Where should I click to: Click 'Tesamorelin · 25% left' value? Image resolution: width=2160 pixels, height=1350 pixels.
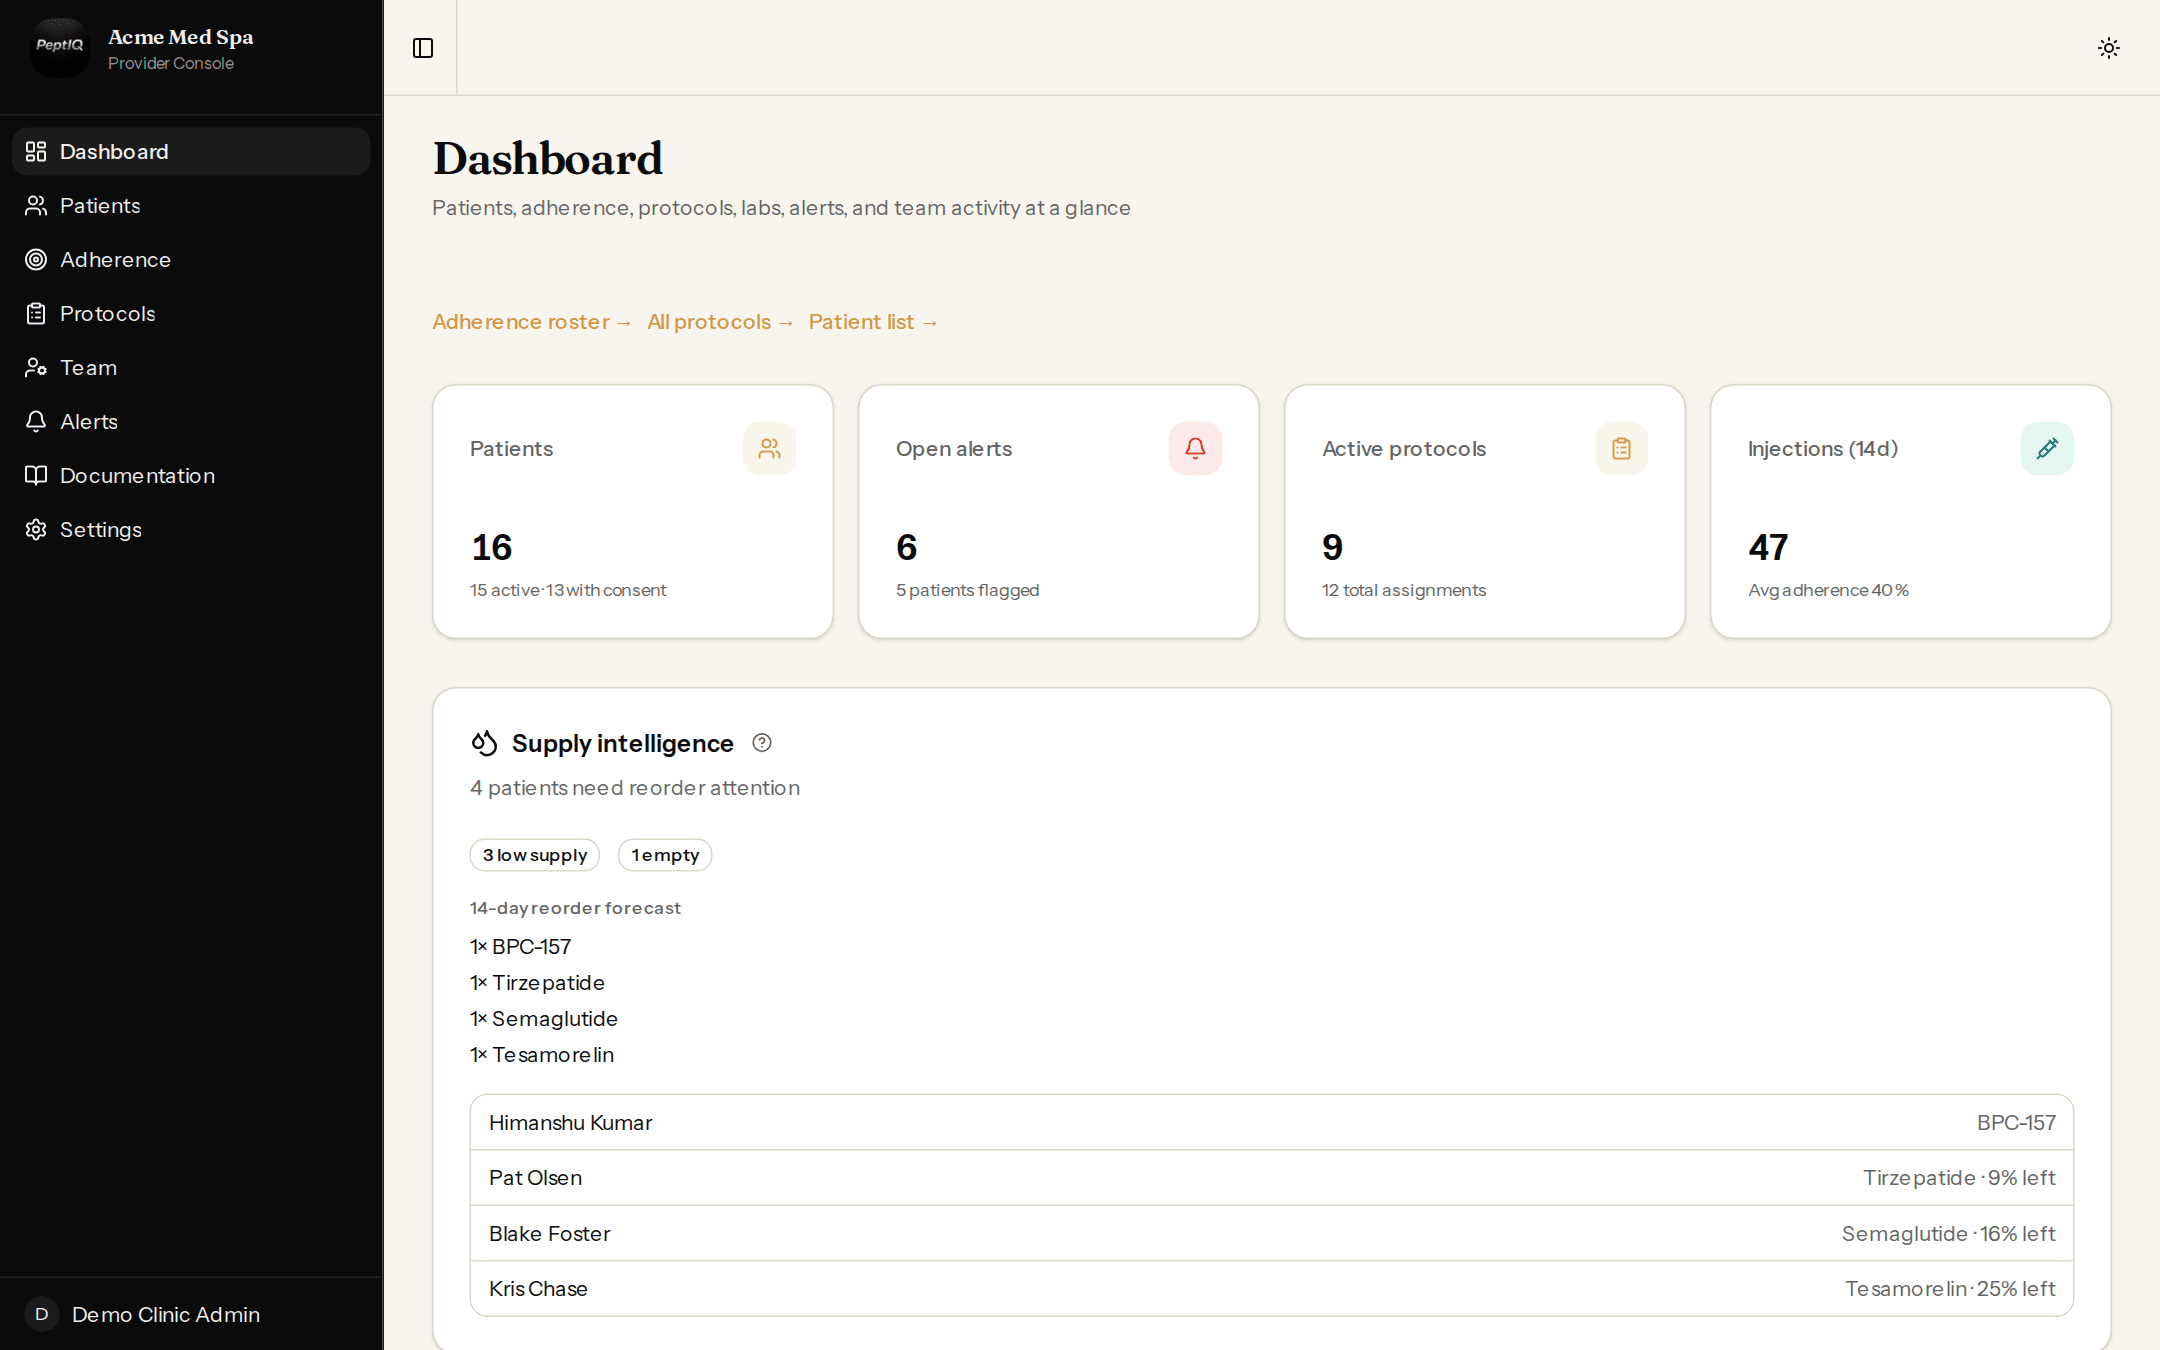point(1950,1288)
